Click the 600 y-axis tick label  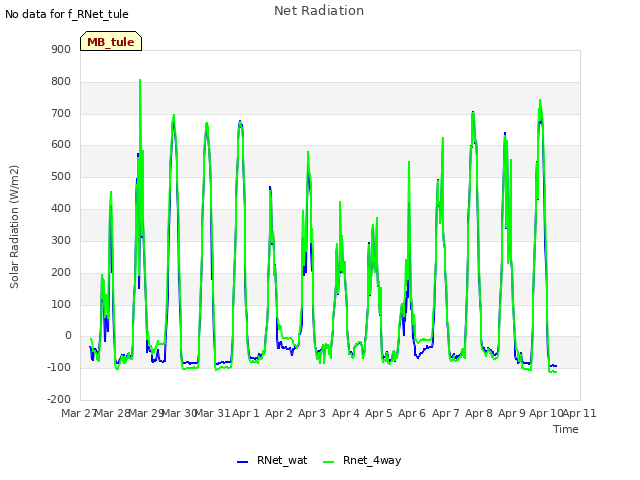[x=61, y=144]
